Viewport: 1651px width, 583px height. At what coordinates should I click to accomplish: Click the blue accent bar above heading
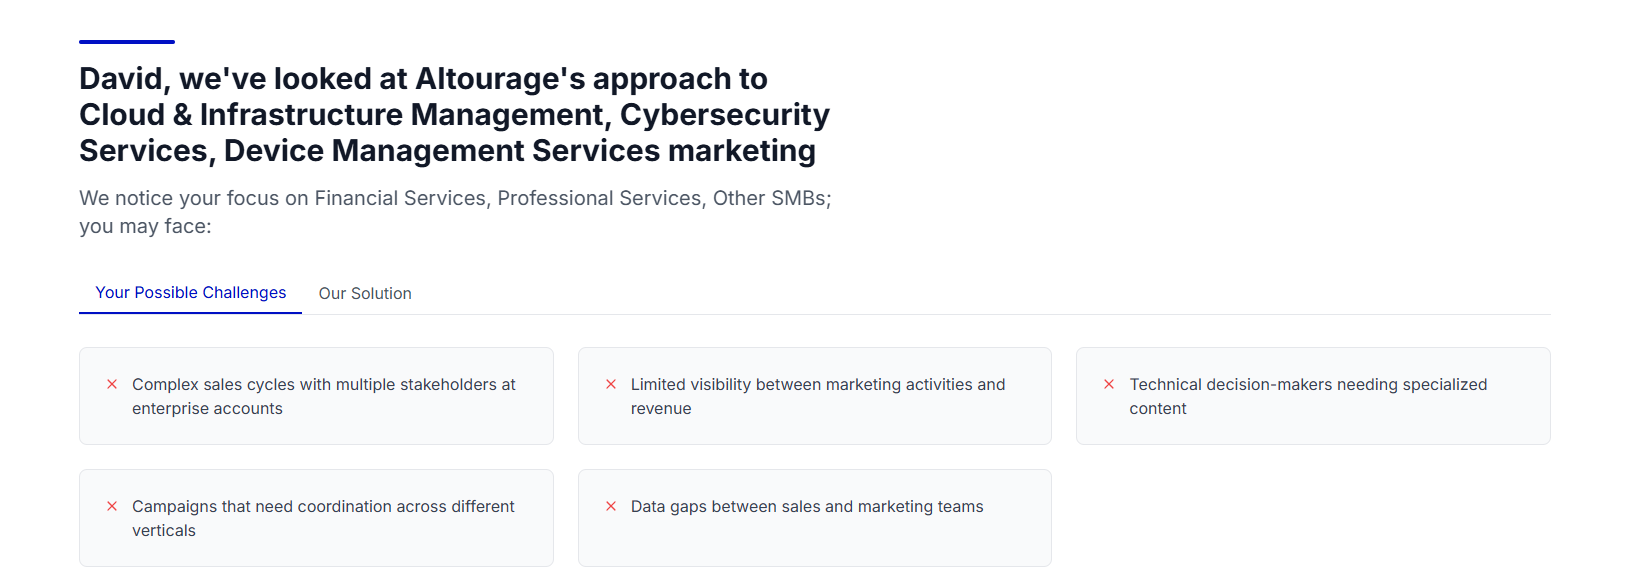127,42
